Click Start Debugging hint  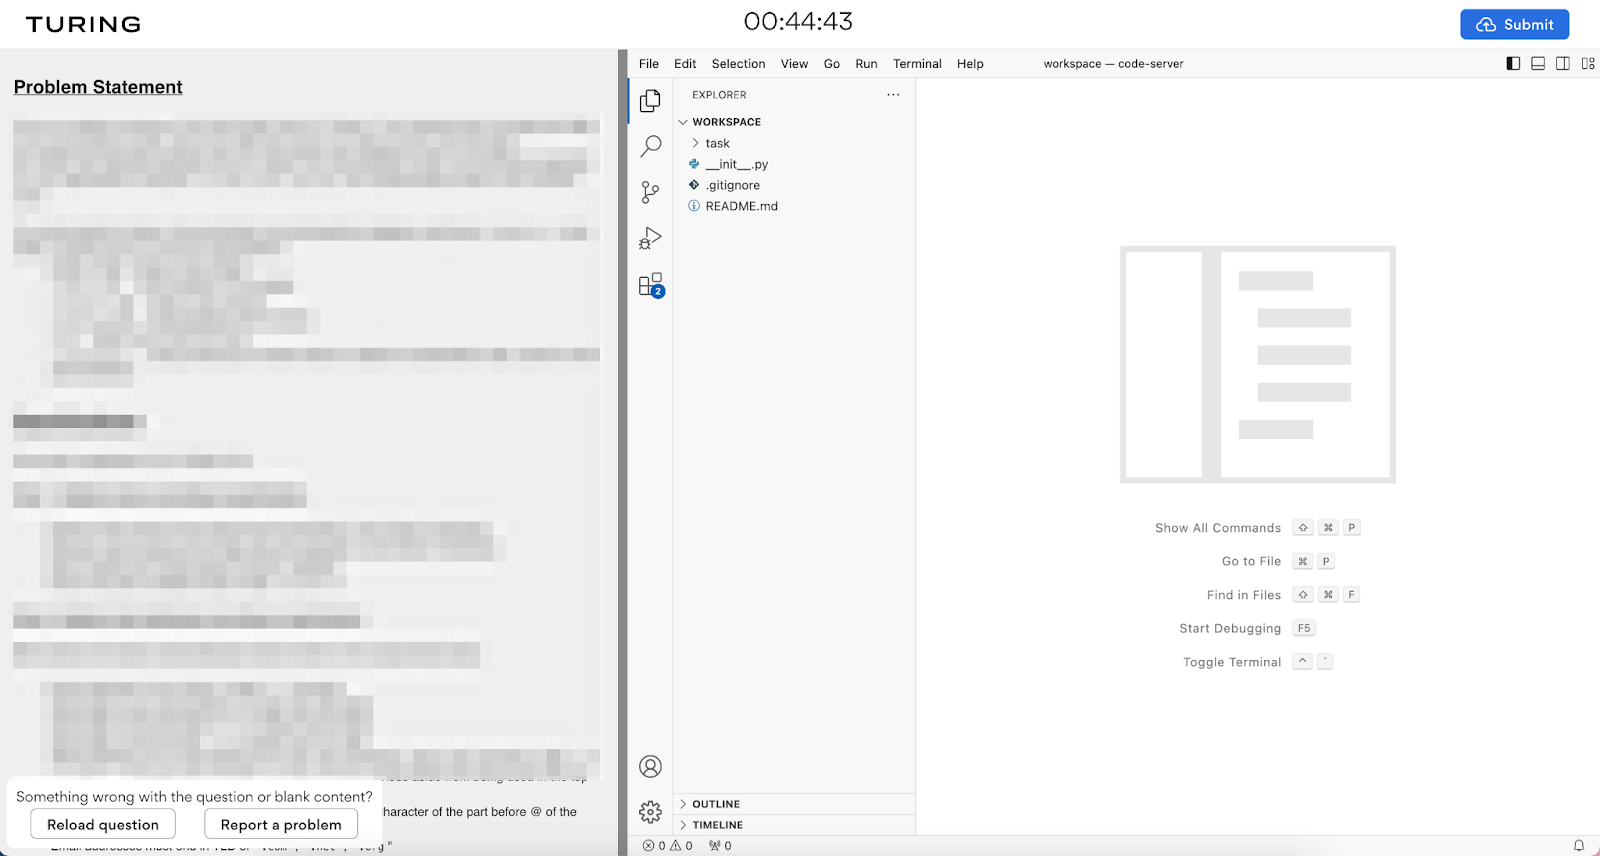click(x=1230, y=628)
